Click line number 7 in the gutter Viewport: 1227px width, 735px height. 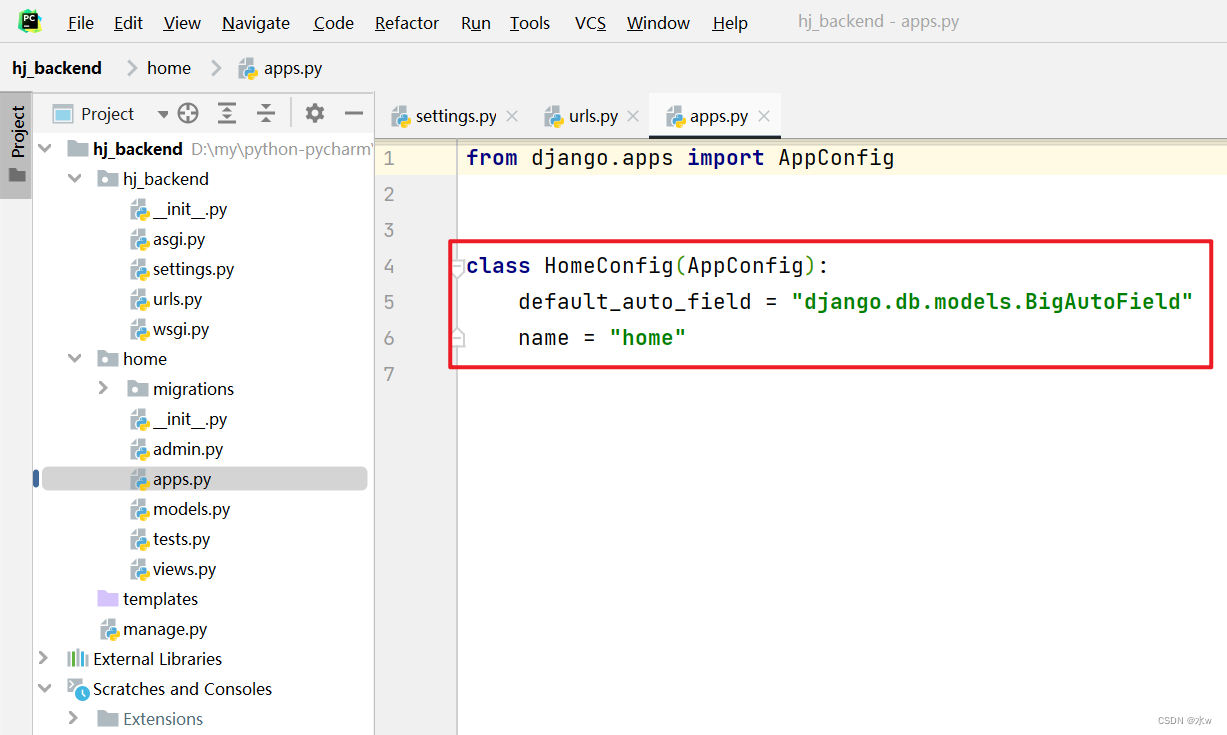coord(388,374)
